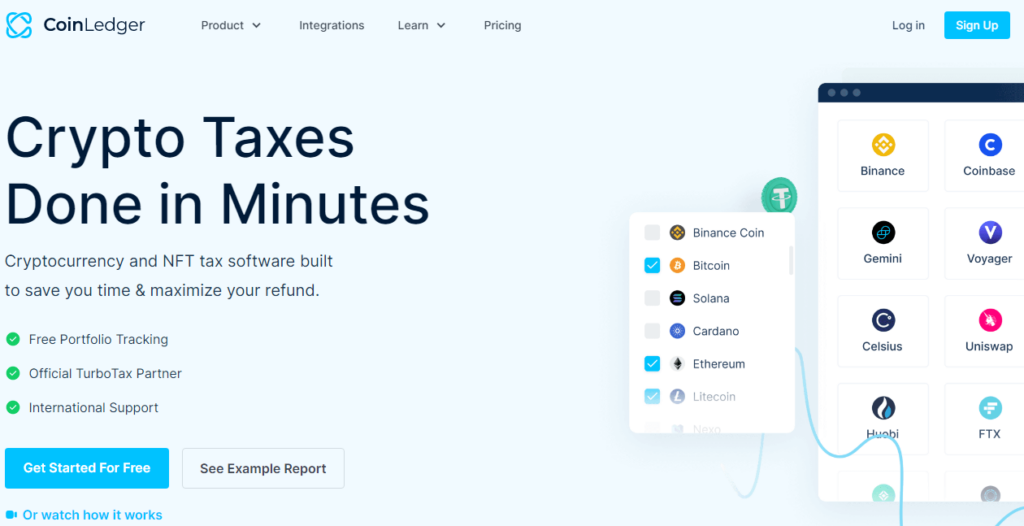
Task: Check the Binance Coin checkbox
Action: pyautogui.click(x=652, y=233)
